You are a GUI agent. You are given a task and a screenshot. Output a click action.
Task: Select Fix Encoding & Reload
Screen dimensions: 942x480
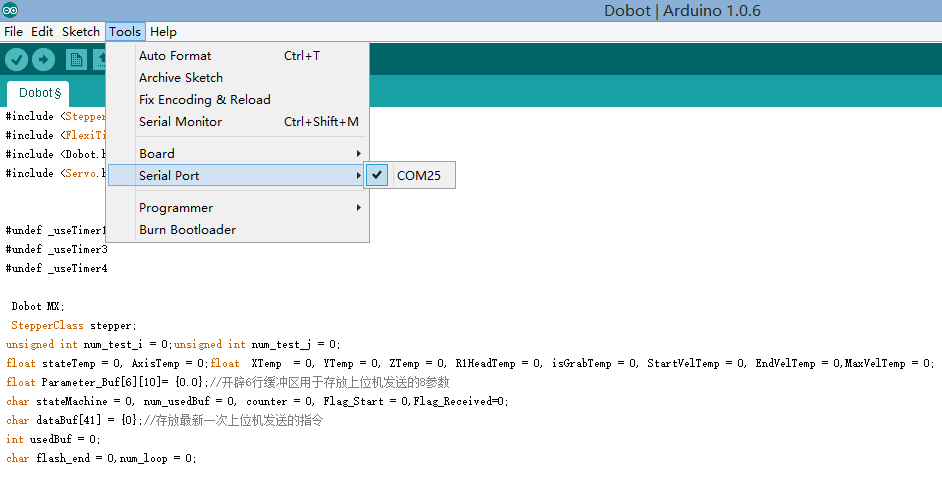238,100
